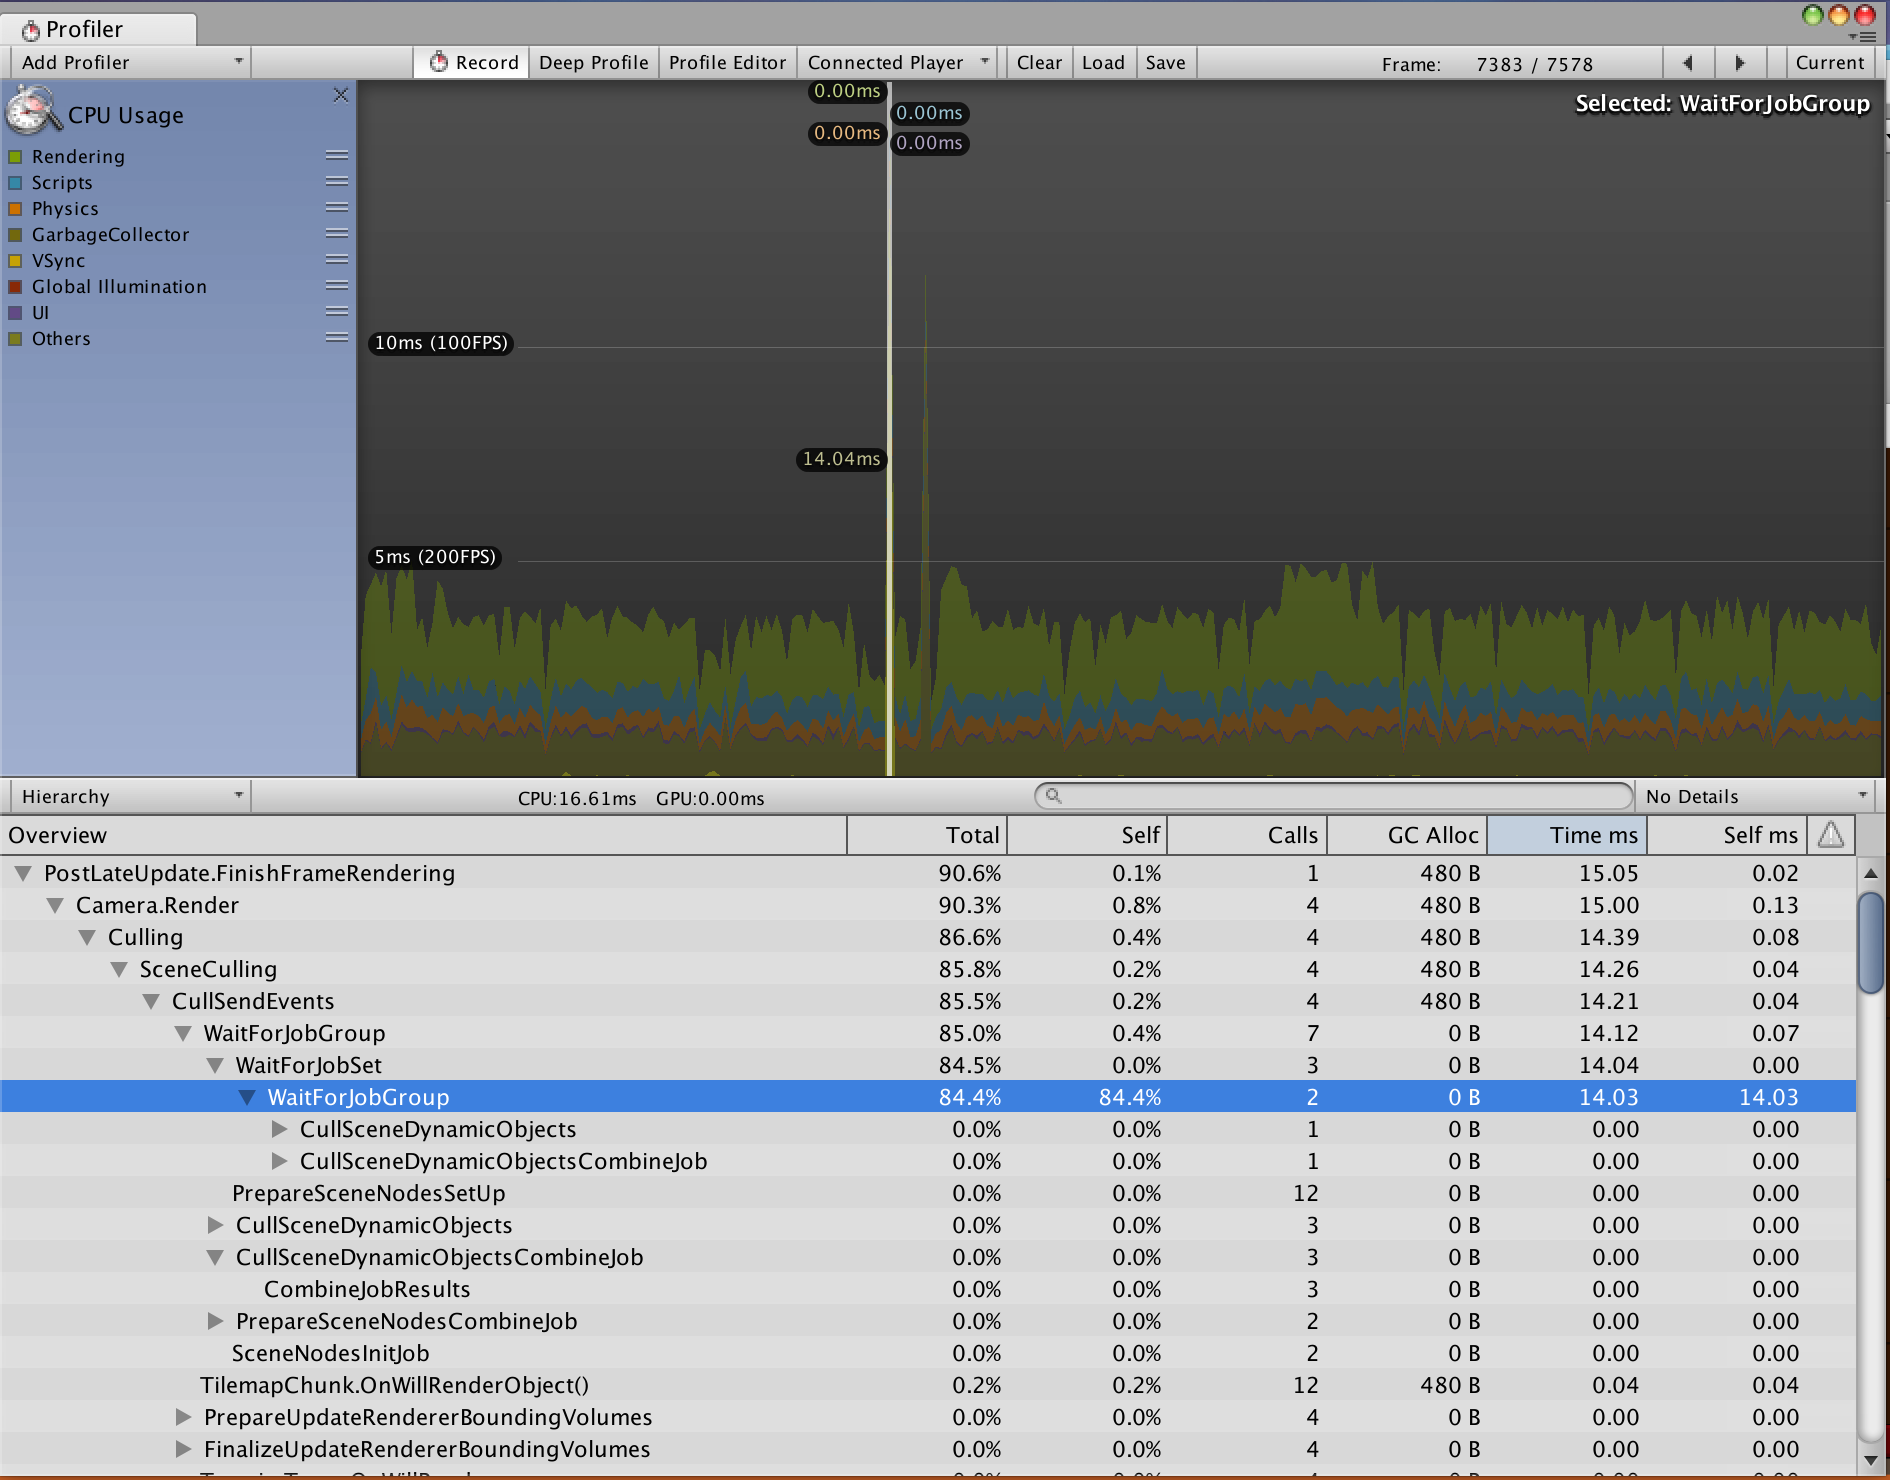Grab the Others reorder handle
1890x1480 pixels.
coord(337,338)
